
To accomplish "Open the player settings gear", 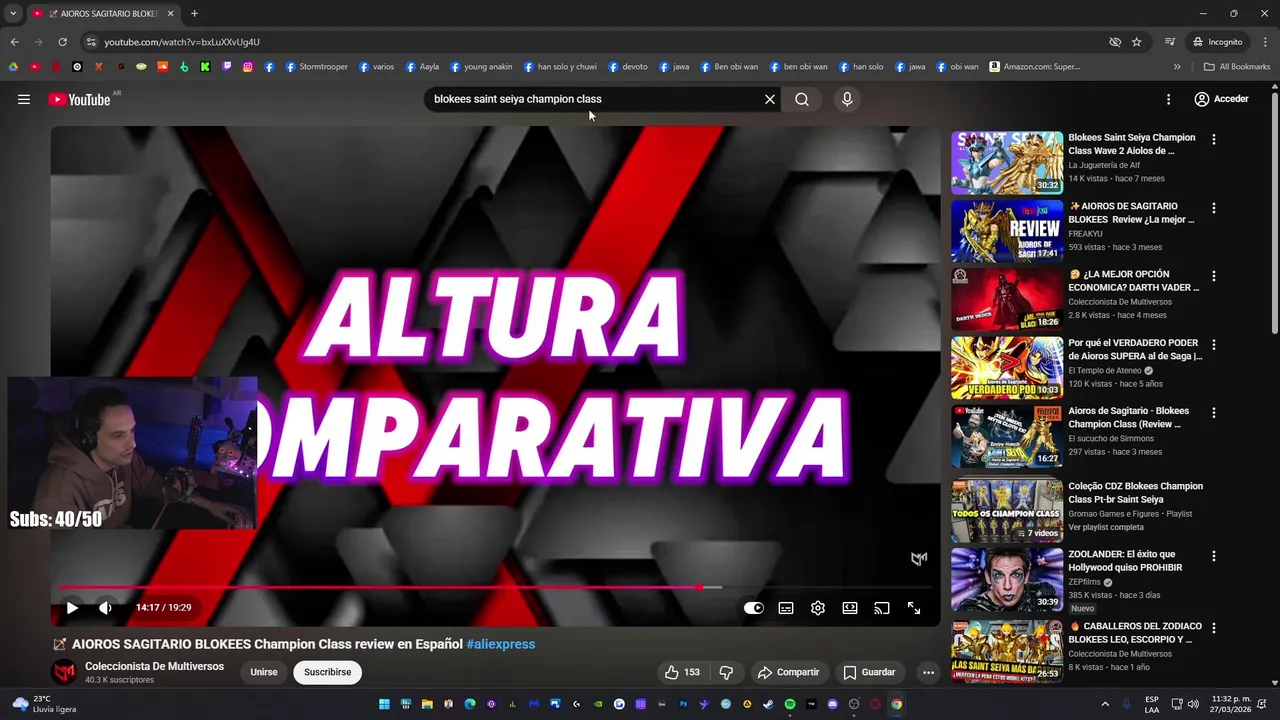I will pos(818,608).
